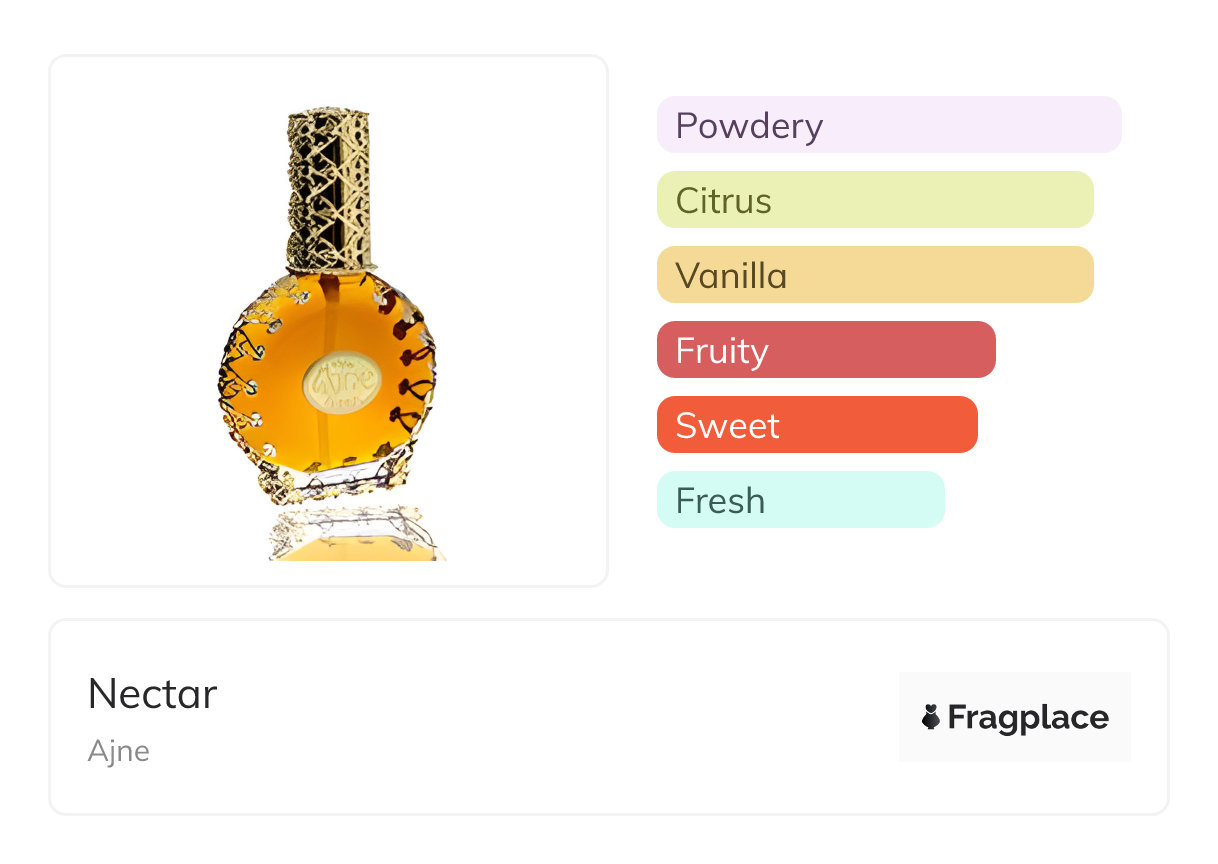Choose the Vanilla accord bar
This screenshot has height=864, width=1218.
pos(874,275)
